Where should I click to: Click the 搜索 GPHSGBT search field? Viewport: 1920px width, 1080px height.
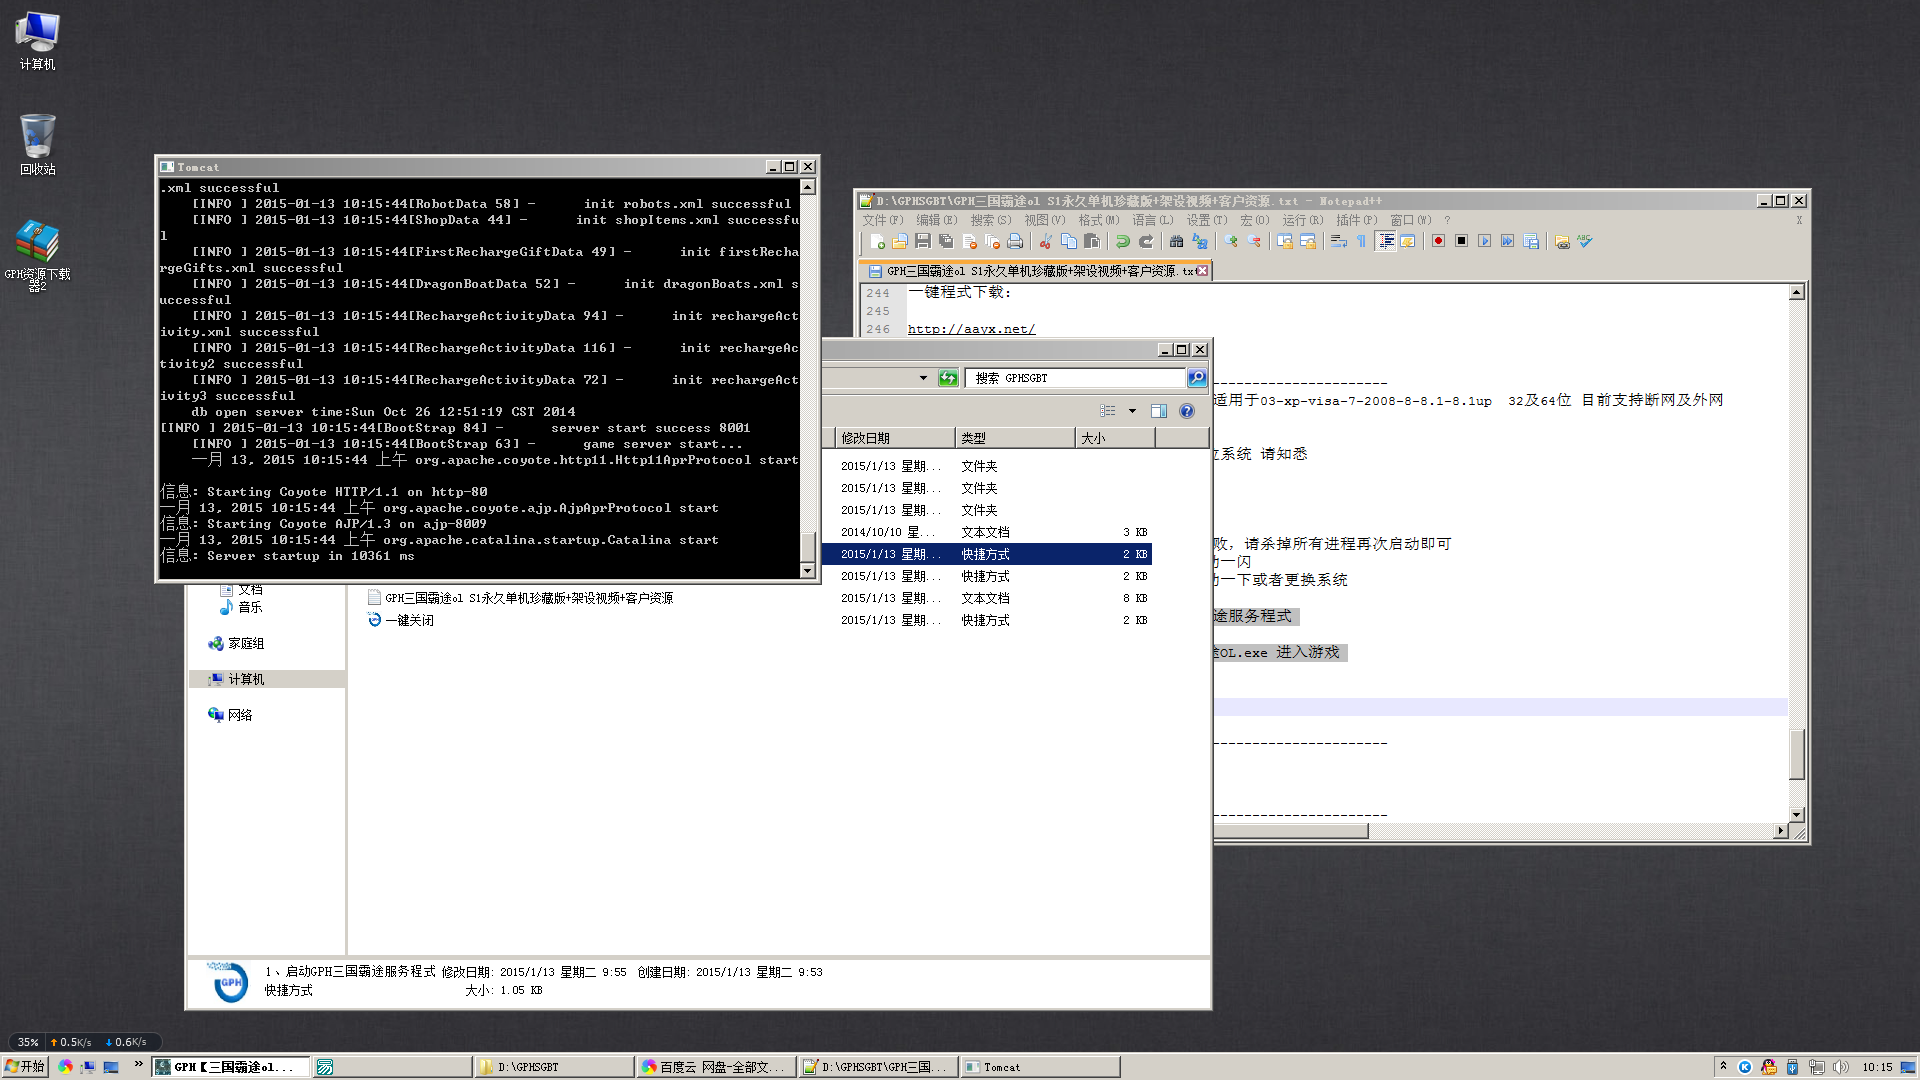(1075, 378)
